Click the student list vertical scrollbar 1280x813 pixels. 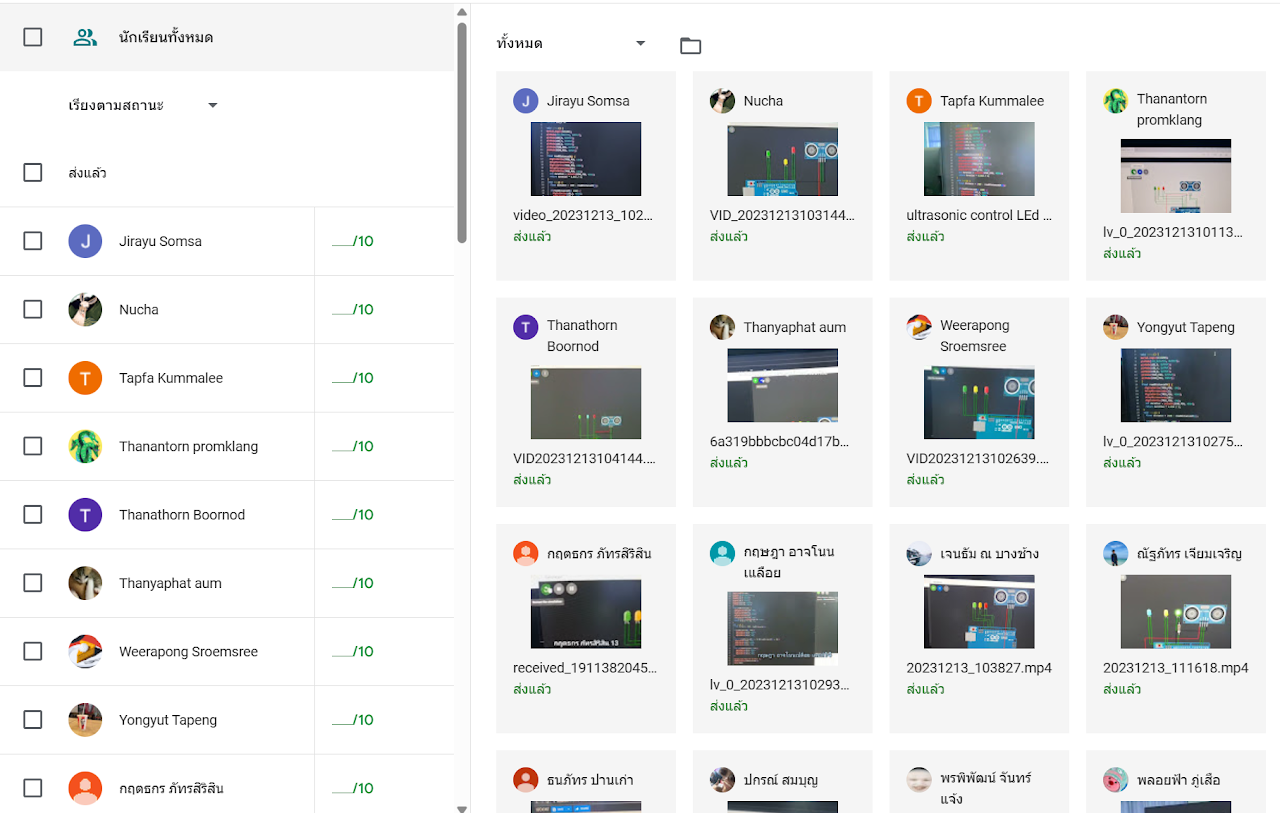[462, 132]
